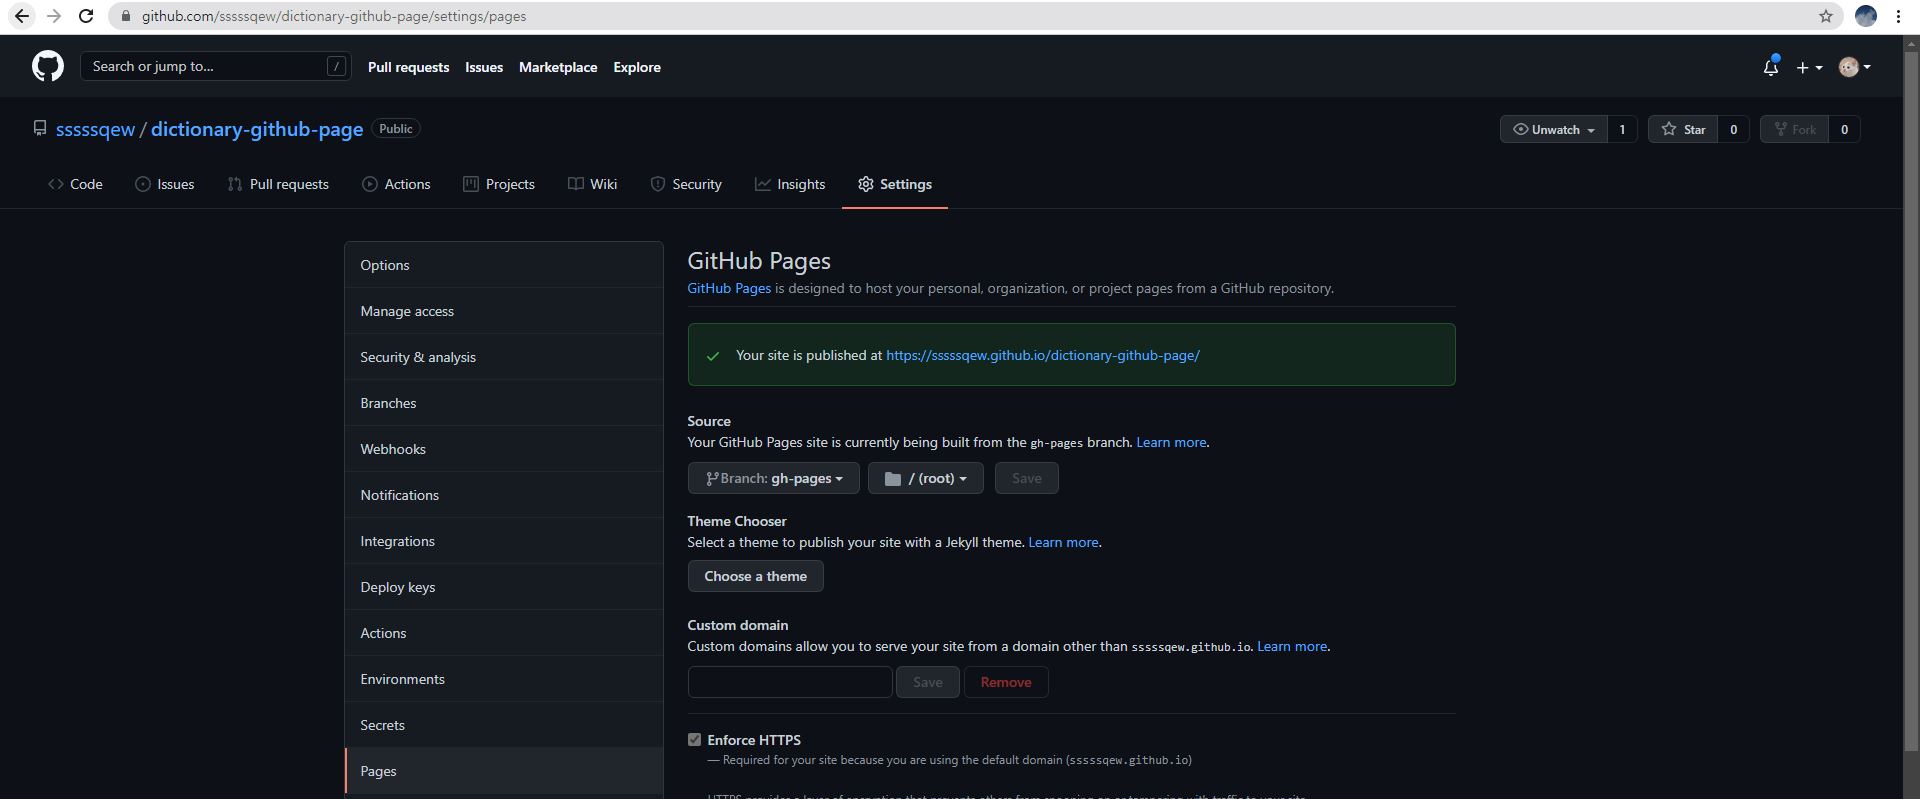The height and width of the screenshot is (799, 1920).
Task: Click the site lock icon in address bar
Action: pos(125,16)
